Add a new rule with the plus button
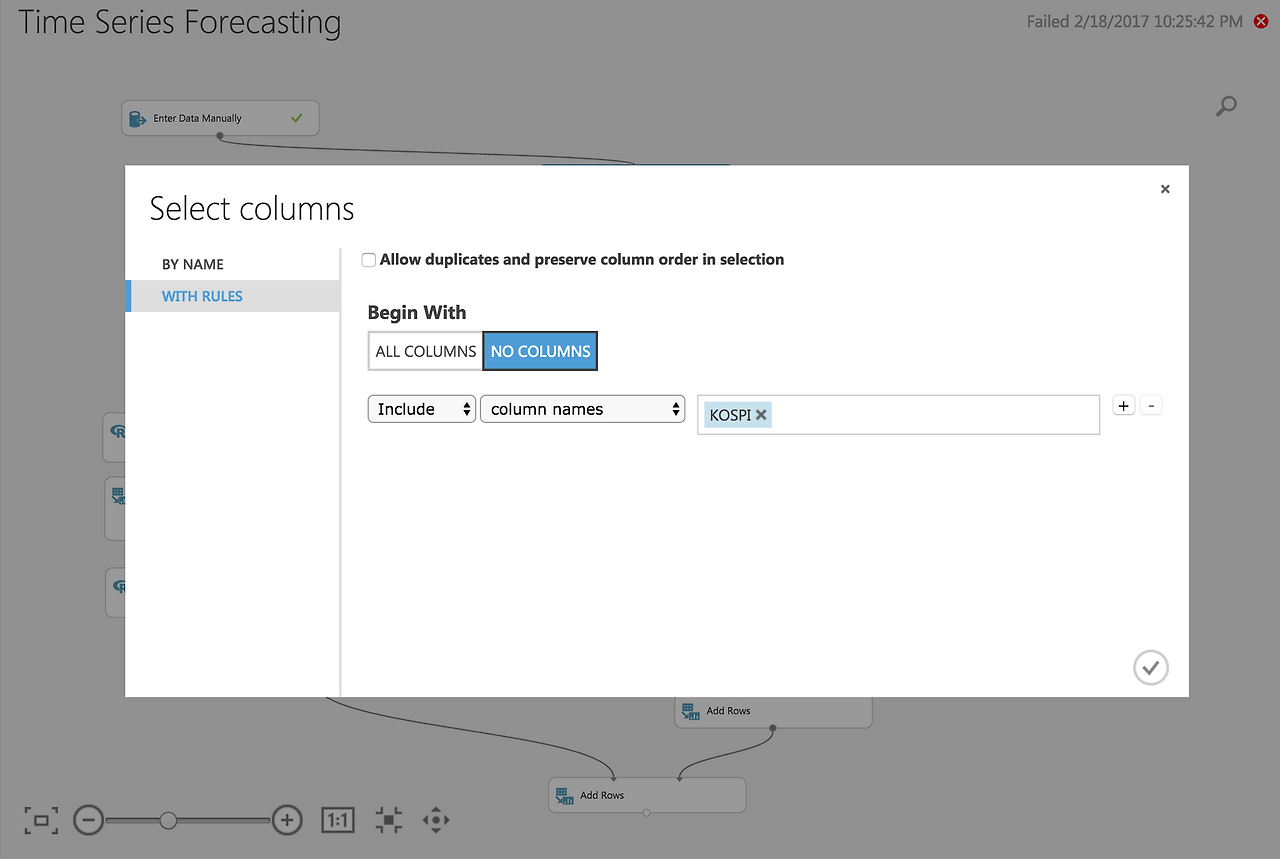This screenshot has height=859, width=1280. (1124, 405)
